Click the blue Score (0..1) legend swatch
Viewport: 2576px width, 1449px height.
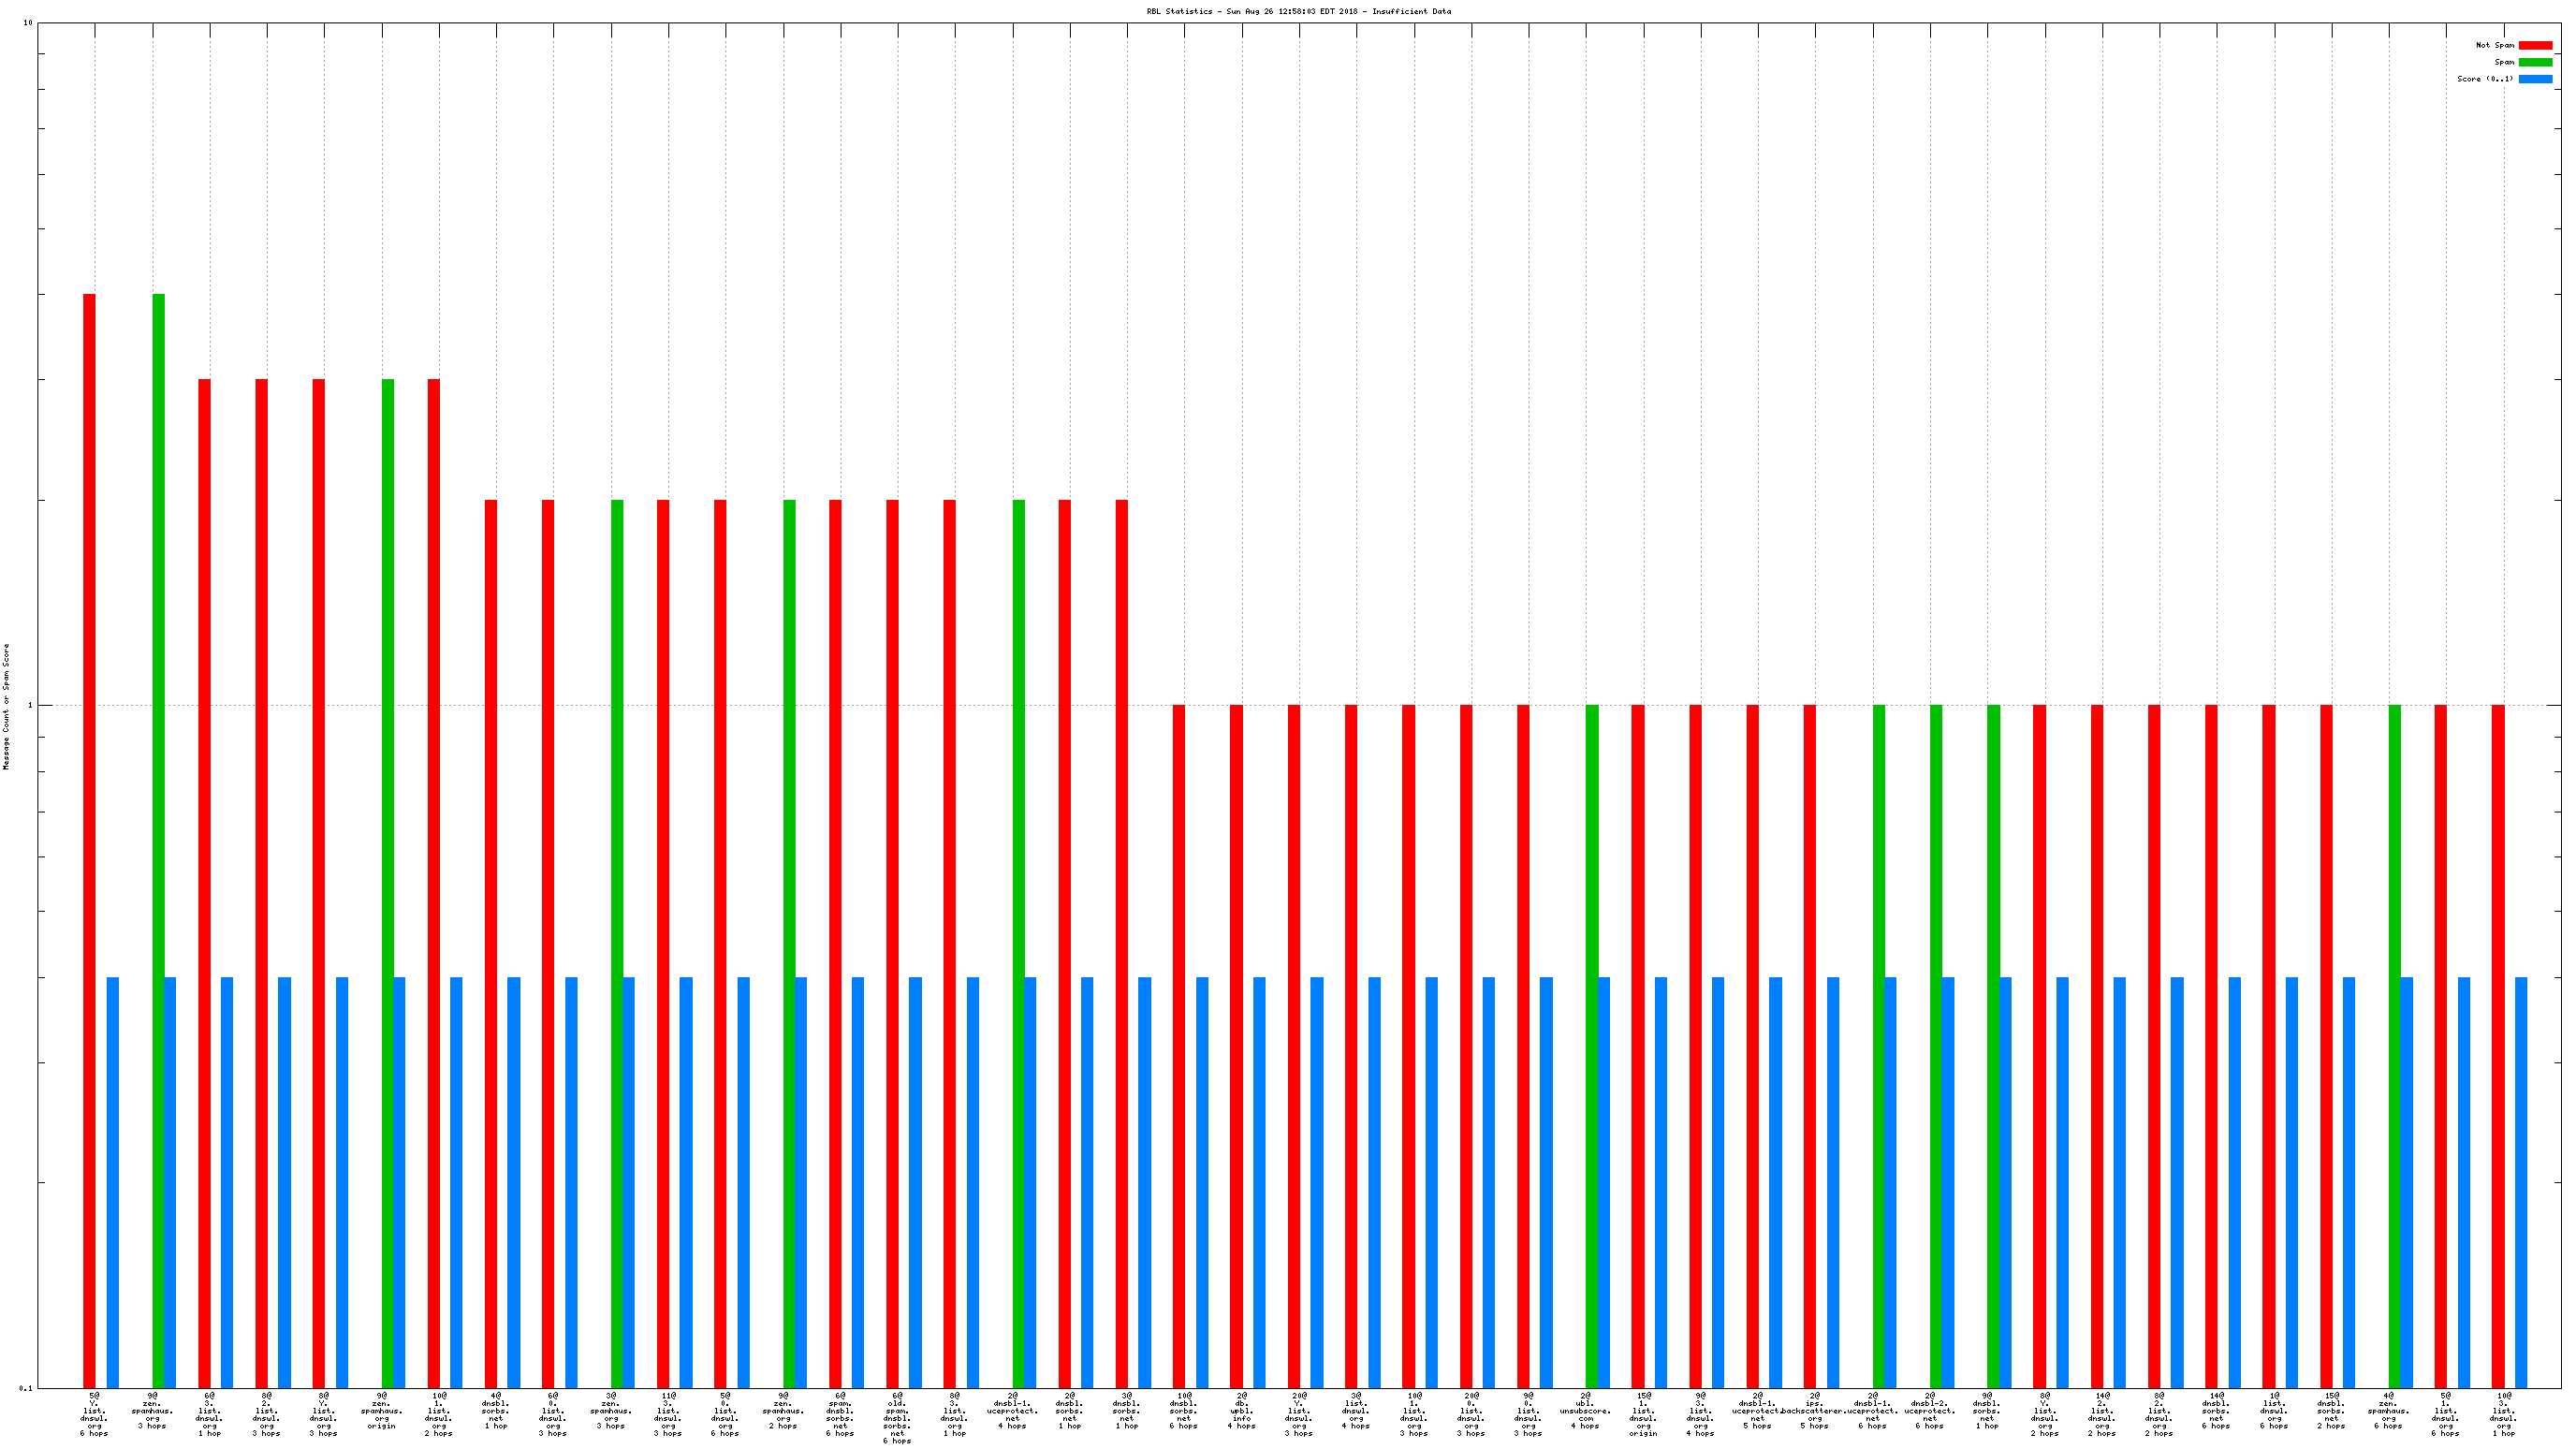click(2535, 79)
